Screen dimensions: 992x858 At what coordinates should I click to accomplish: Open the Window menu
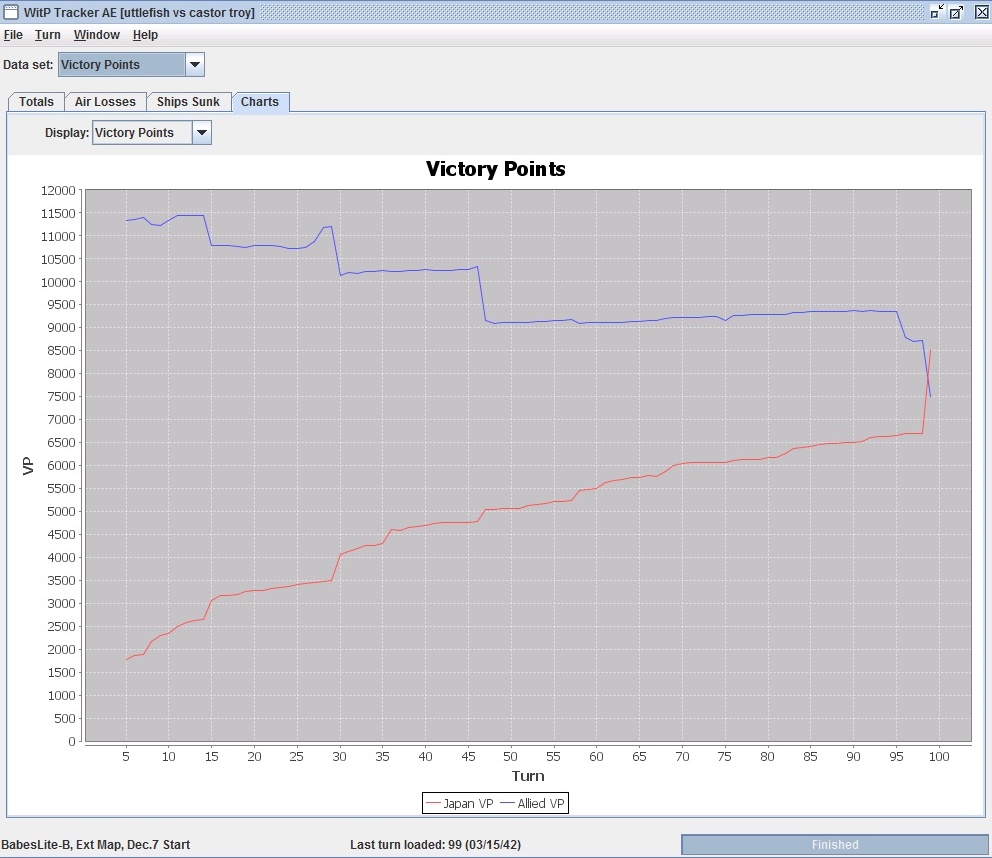96,35
